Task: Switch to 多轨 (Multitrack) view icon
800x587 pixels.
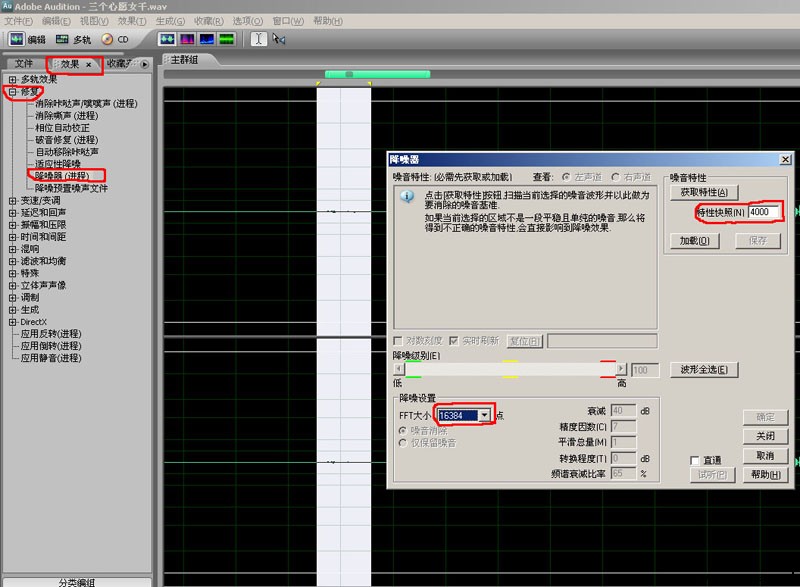Action: tap(60, 39)
